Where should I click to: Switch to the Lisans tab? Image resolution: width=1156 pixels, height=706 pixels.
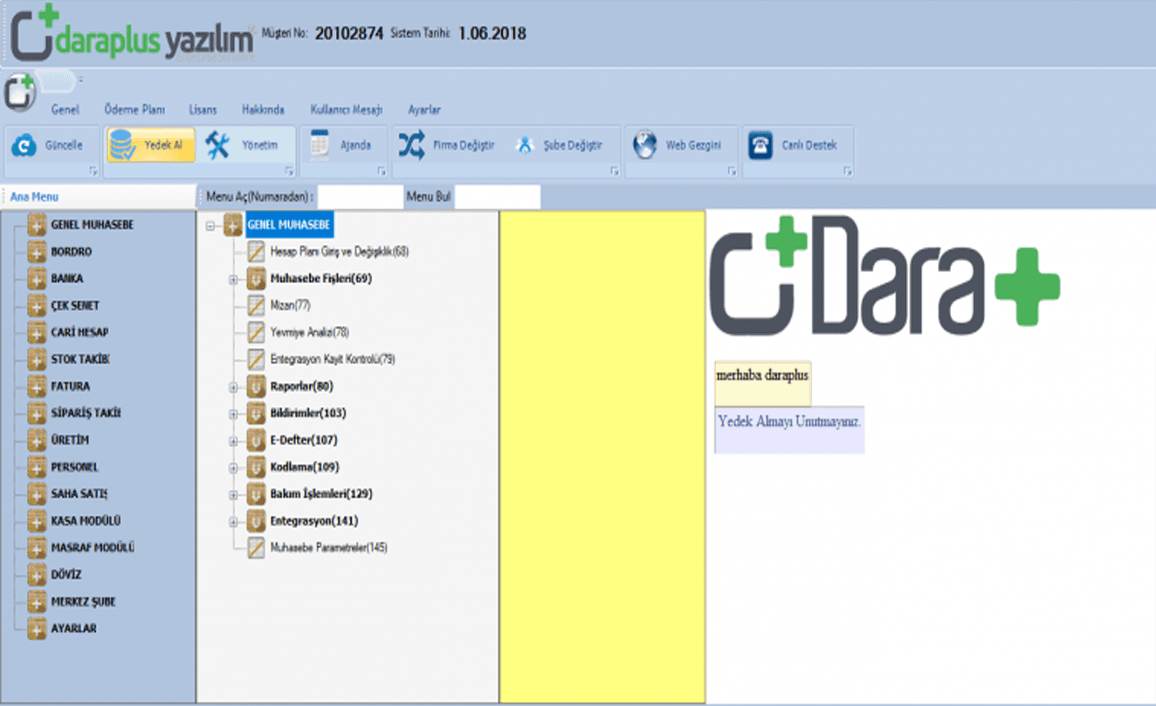click(203, 109)
